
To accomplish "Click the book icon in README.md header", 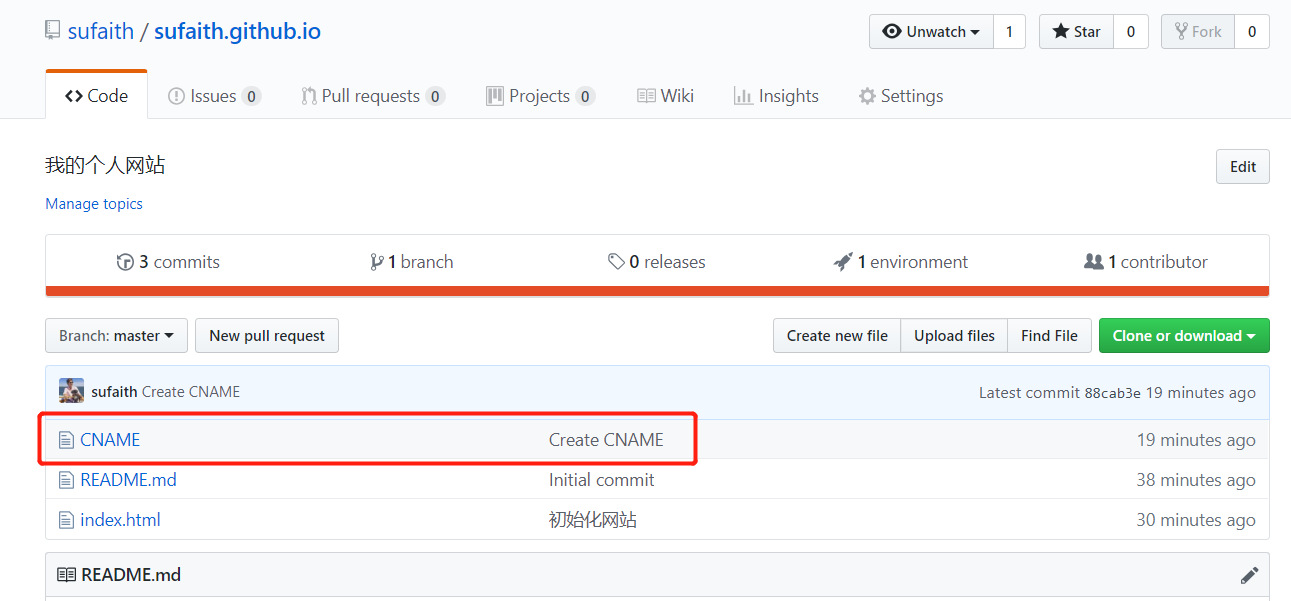I will 66,575.
